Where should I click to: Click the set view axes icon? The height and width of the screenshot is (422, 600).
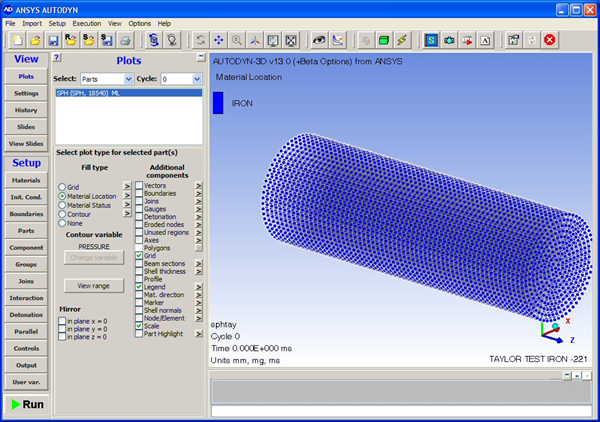coord(255,40)
